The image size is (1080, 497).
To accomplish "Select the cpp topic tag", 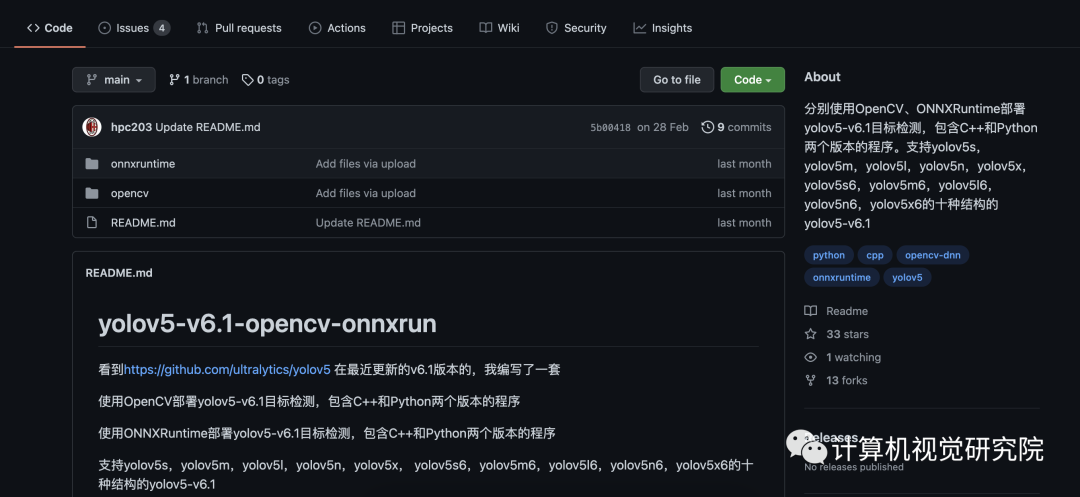I will [875, 255].
